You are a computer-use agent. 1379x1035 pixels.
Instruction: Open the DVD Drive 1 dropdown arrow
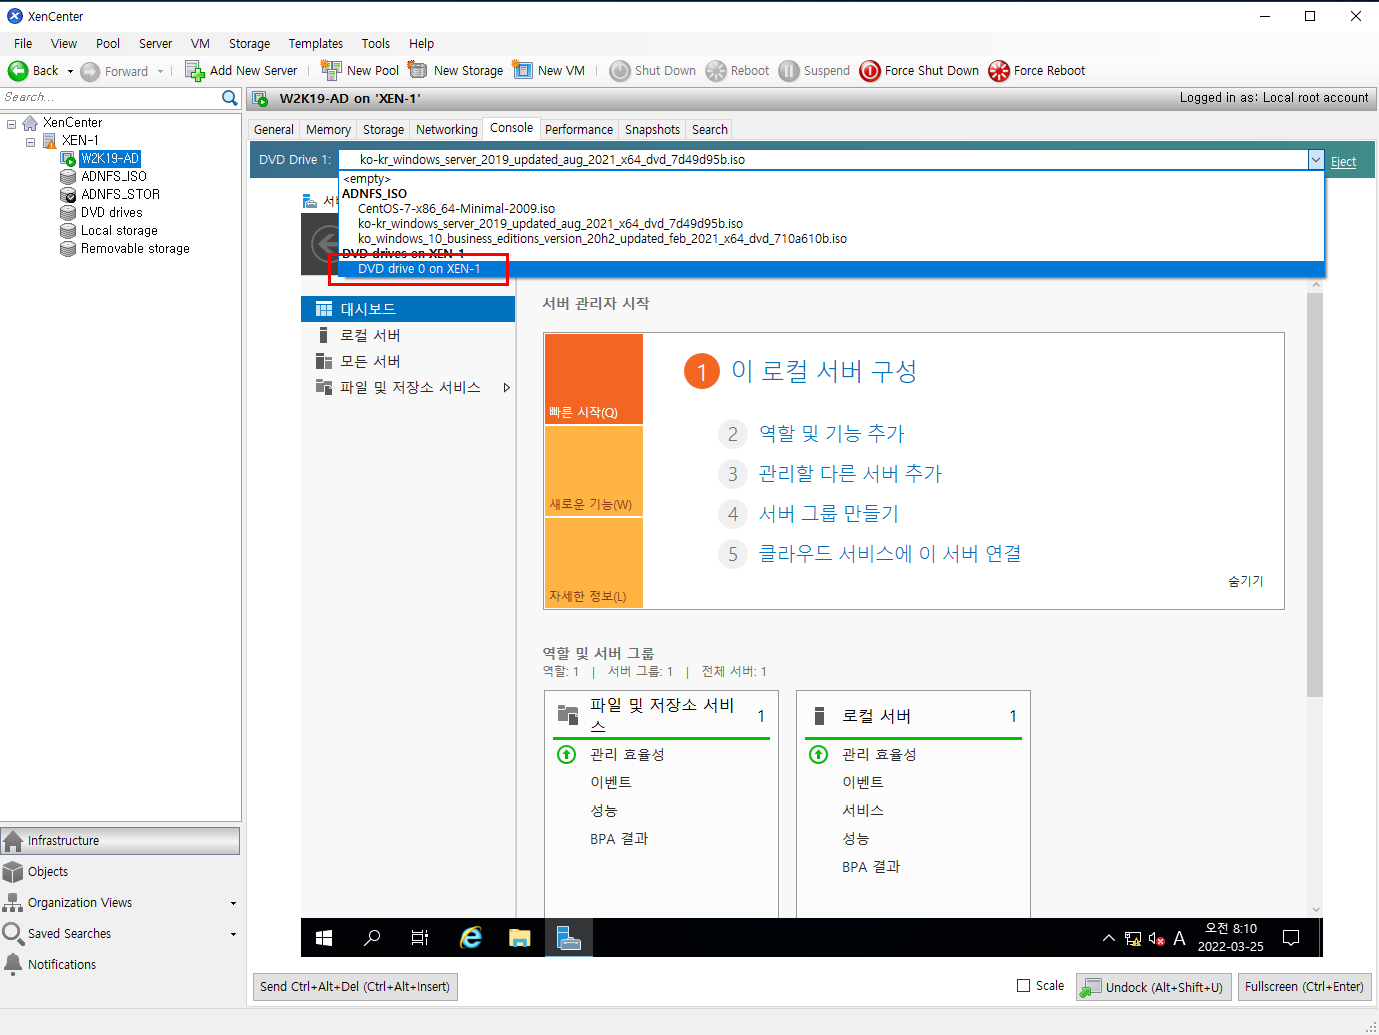1316,160
